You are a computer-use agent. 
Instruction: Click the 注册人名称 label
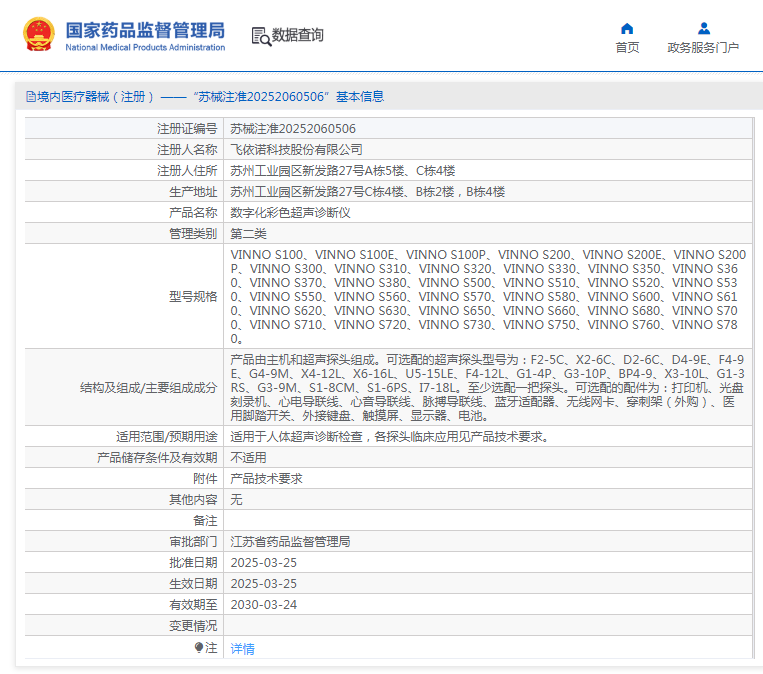click(x=187, y=149)
